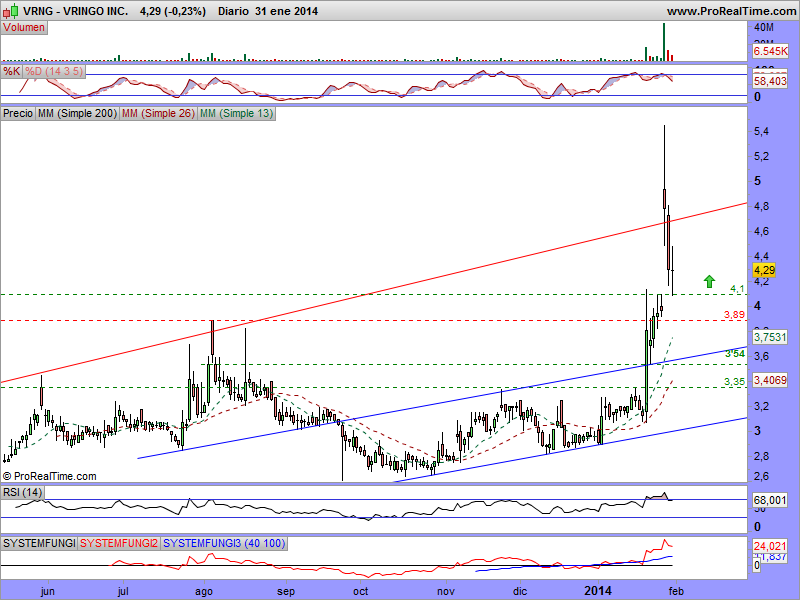Click the green 3,35 level label
Screen dimensions: 800x600
(735, 381)
